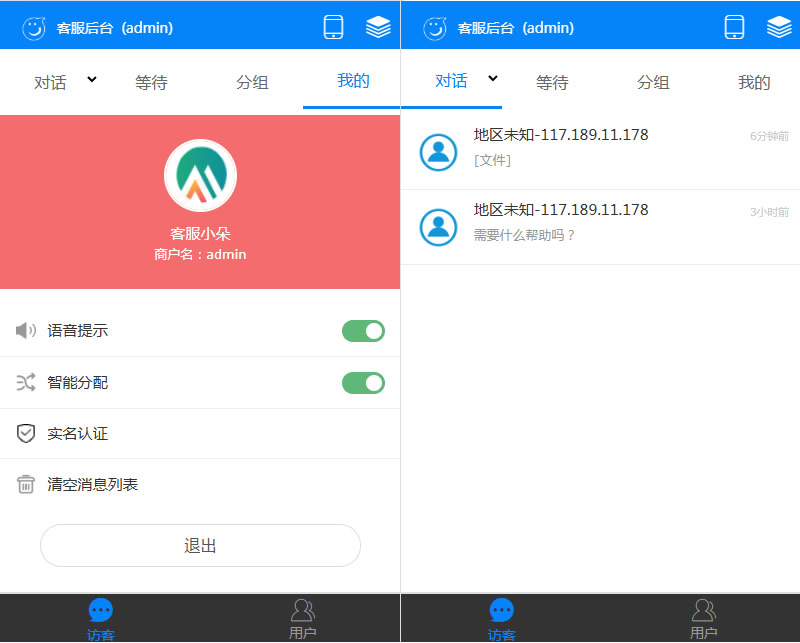This screenshot has height=643, width=800.
Task: Open the 我的 tab in right panel
Action: click(754, 83)
